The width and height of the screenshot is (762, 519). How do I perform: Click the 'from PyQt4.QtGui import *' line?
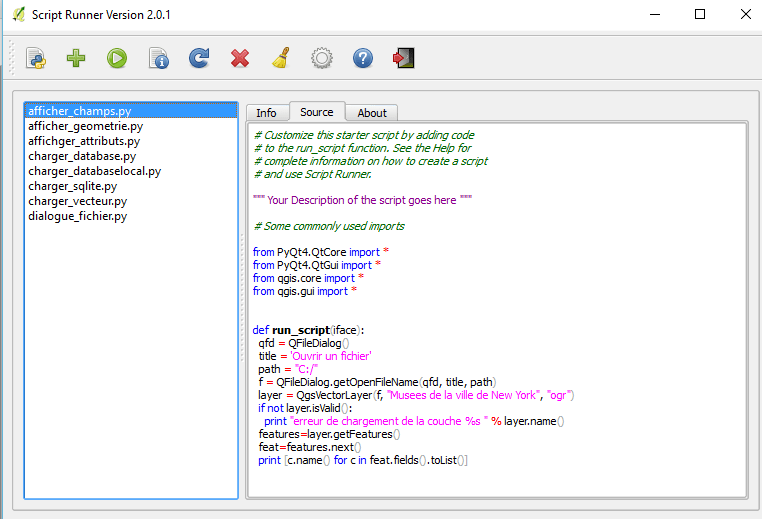point(317,265)
